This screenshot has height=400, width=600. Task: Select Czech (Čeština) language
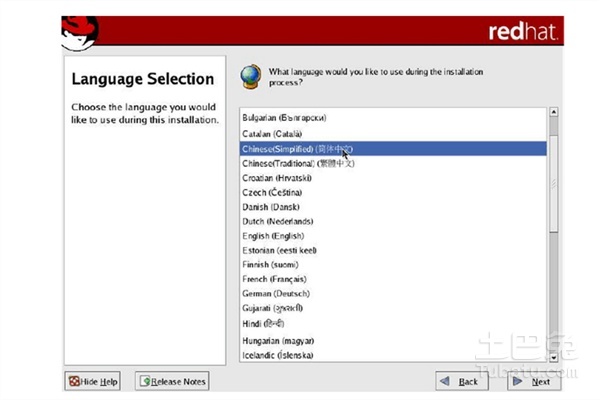[393, 193]
